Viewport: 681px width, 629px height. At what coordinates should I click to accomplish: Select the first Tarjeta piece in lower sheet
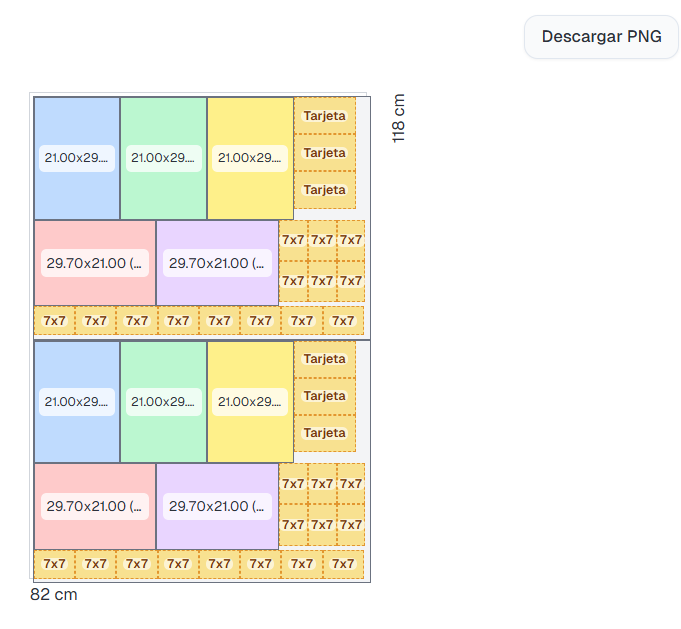324,359
